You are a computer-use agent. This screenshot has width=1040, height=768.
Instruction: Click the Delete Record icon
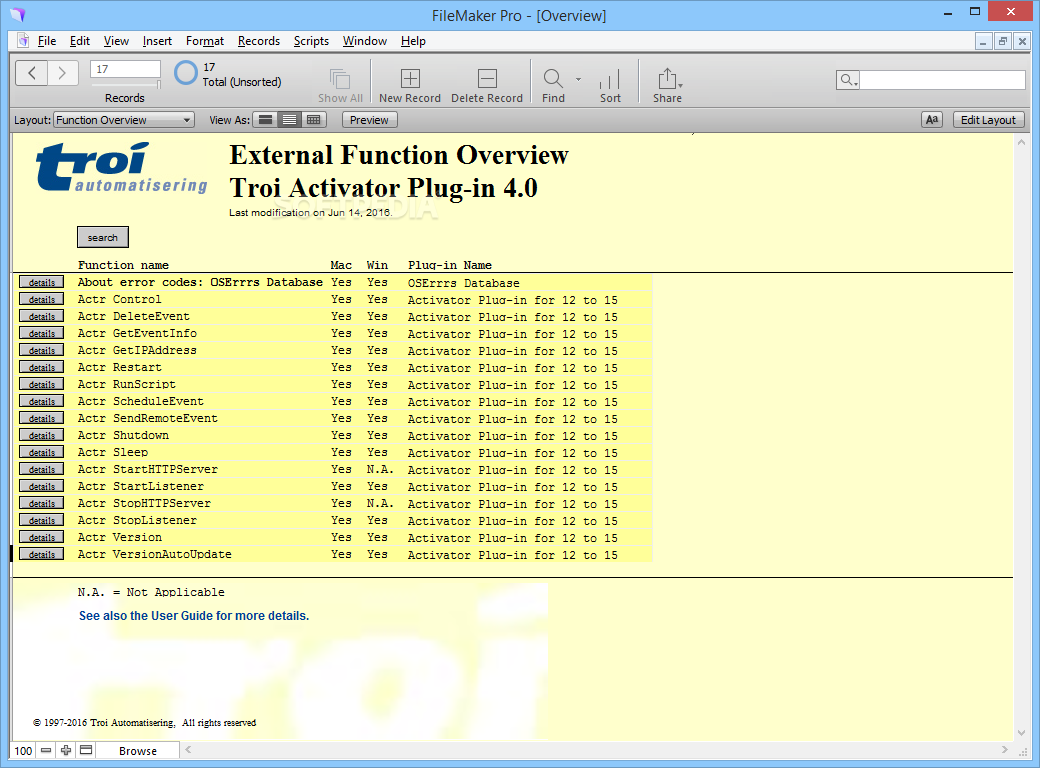(487, 79)
